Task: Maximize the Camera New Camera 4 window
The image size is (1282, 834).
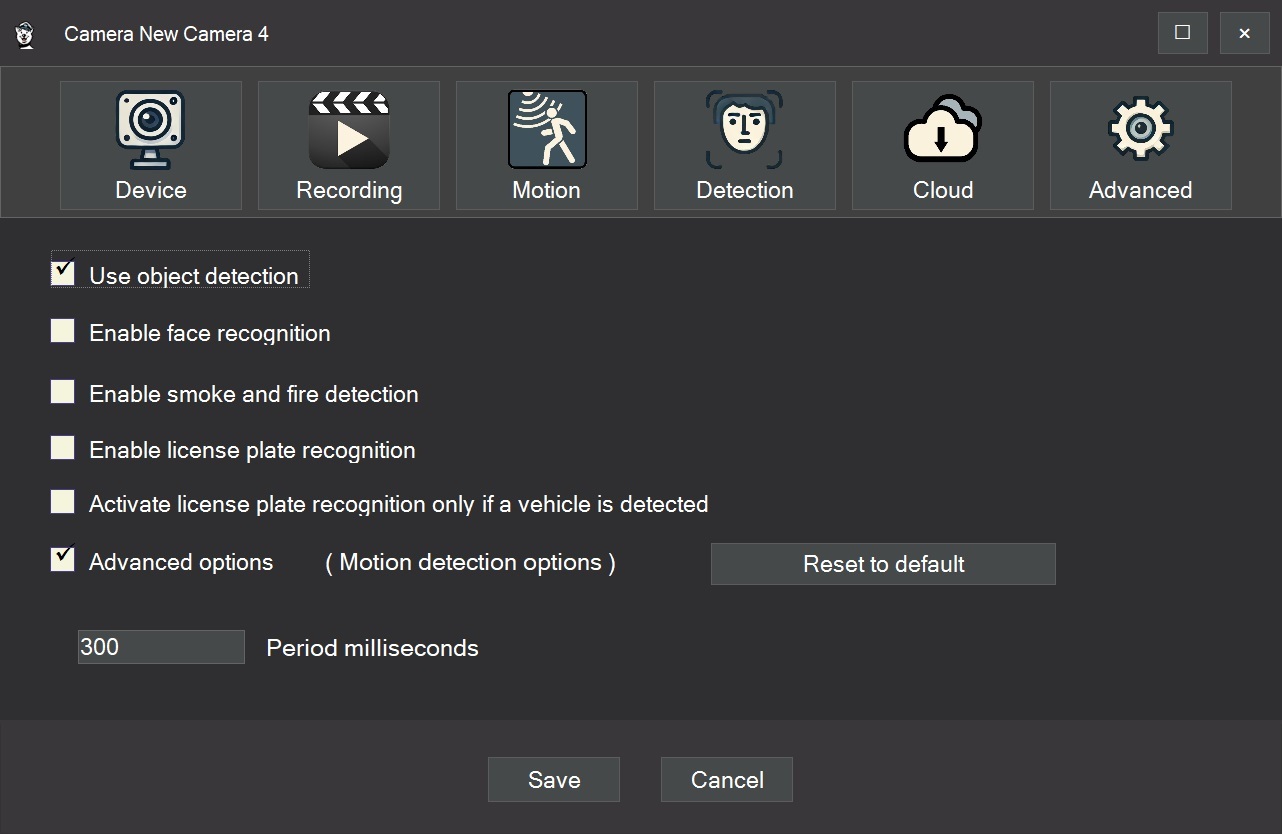Action: [1183, 33]
